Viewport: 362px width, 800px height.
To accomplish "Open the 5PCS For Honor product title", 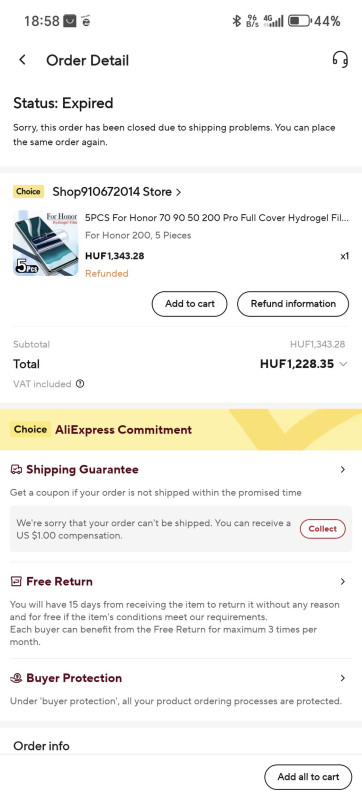I will tap(217, 218).
